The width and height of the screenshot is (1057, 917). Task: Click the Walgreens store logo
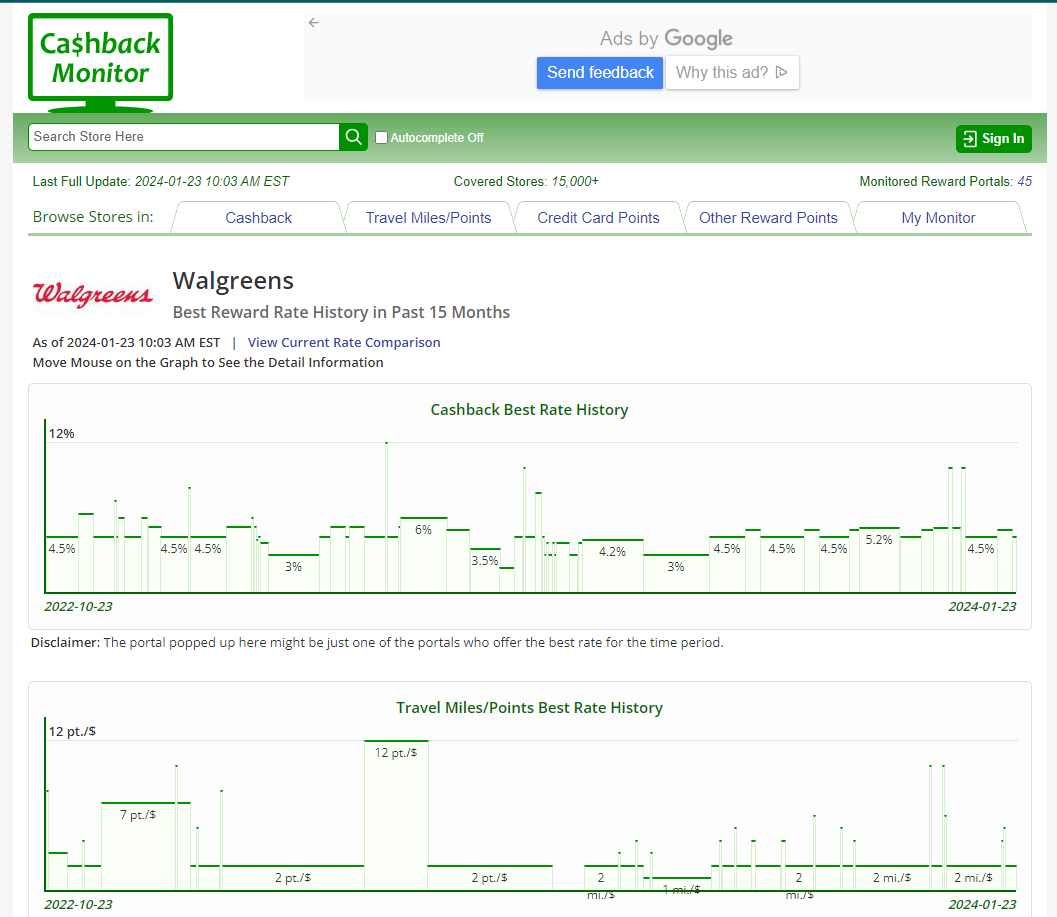tap(93, 294)
